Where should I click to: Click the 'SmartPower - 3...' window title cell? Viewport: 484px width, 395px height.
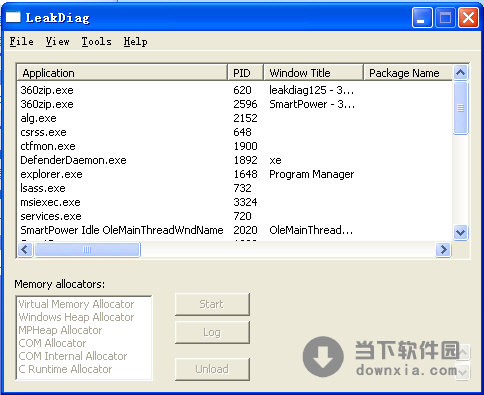312,104
